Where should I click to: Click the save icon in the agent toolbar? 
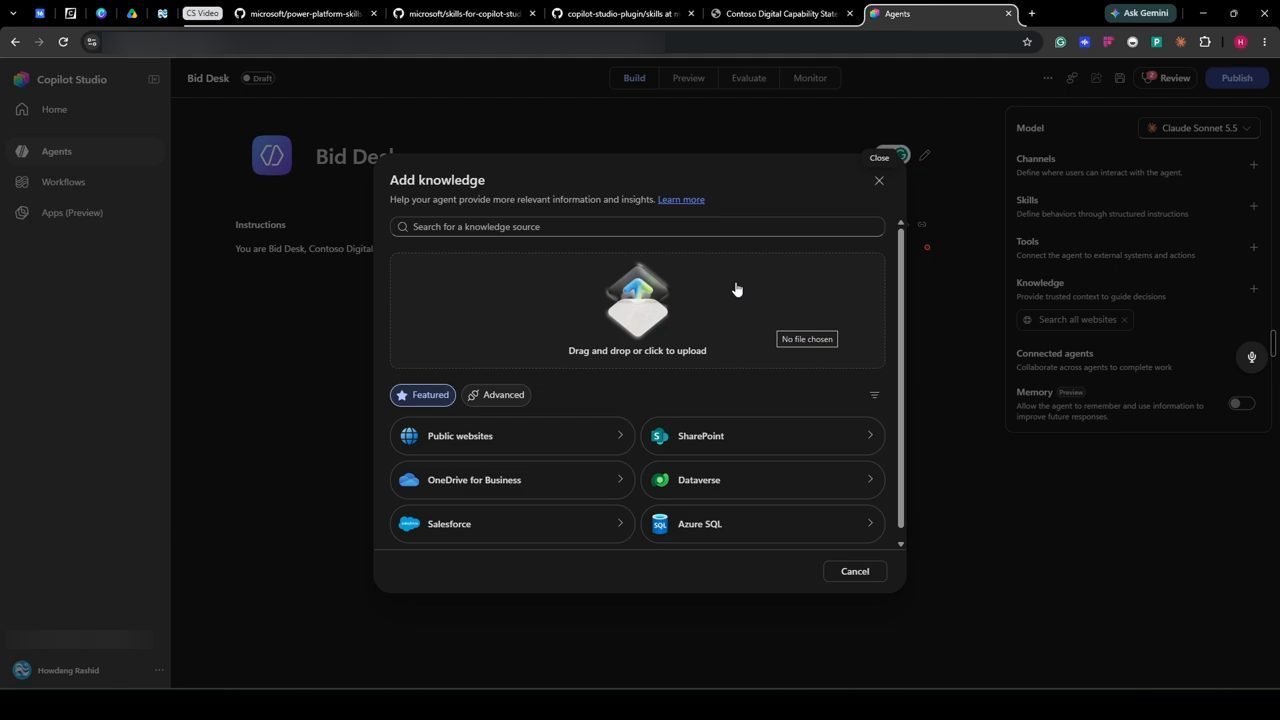[x=1120, y=78]
